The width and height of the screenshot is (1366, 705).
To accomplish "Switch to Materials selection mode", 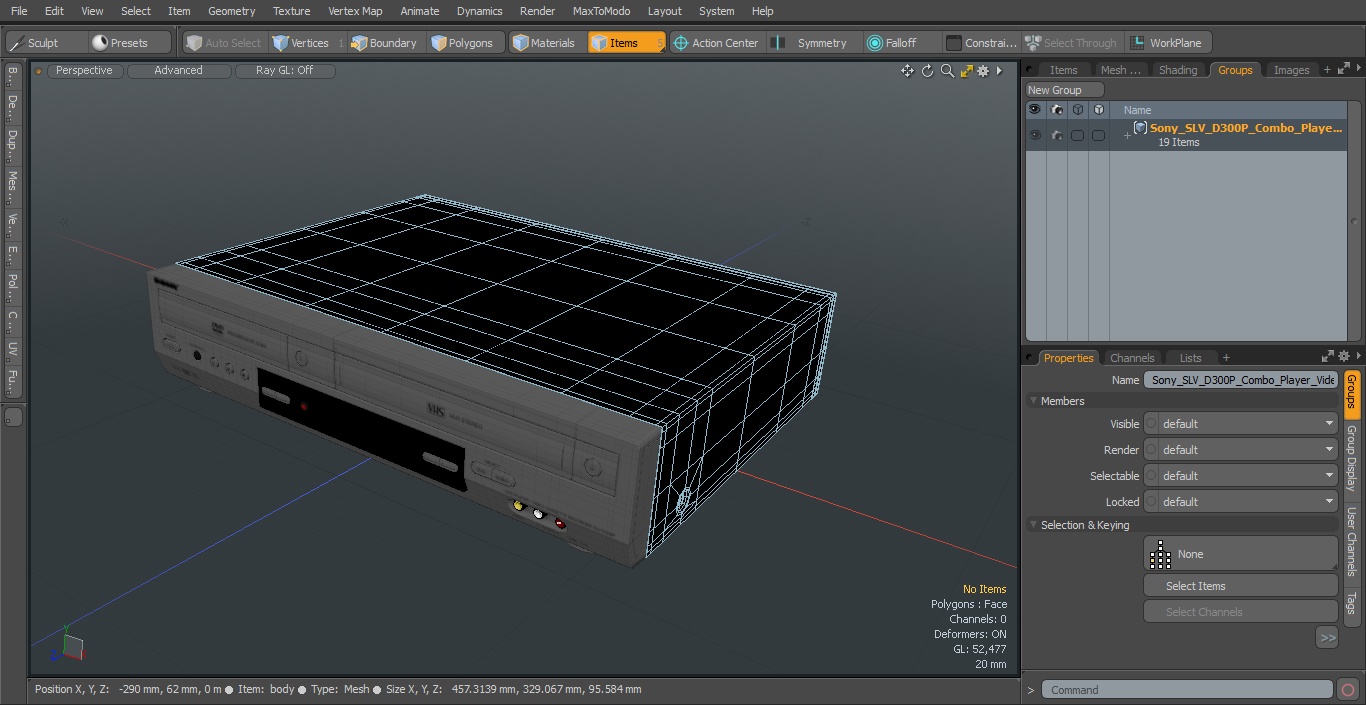I will point(544,43).
